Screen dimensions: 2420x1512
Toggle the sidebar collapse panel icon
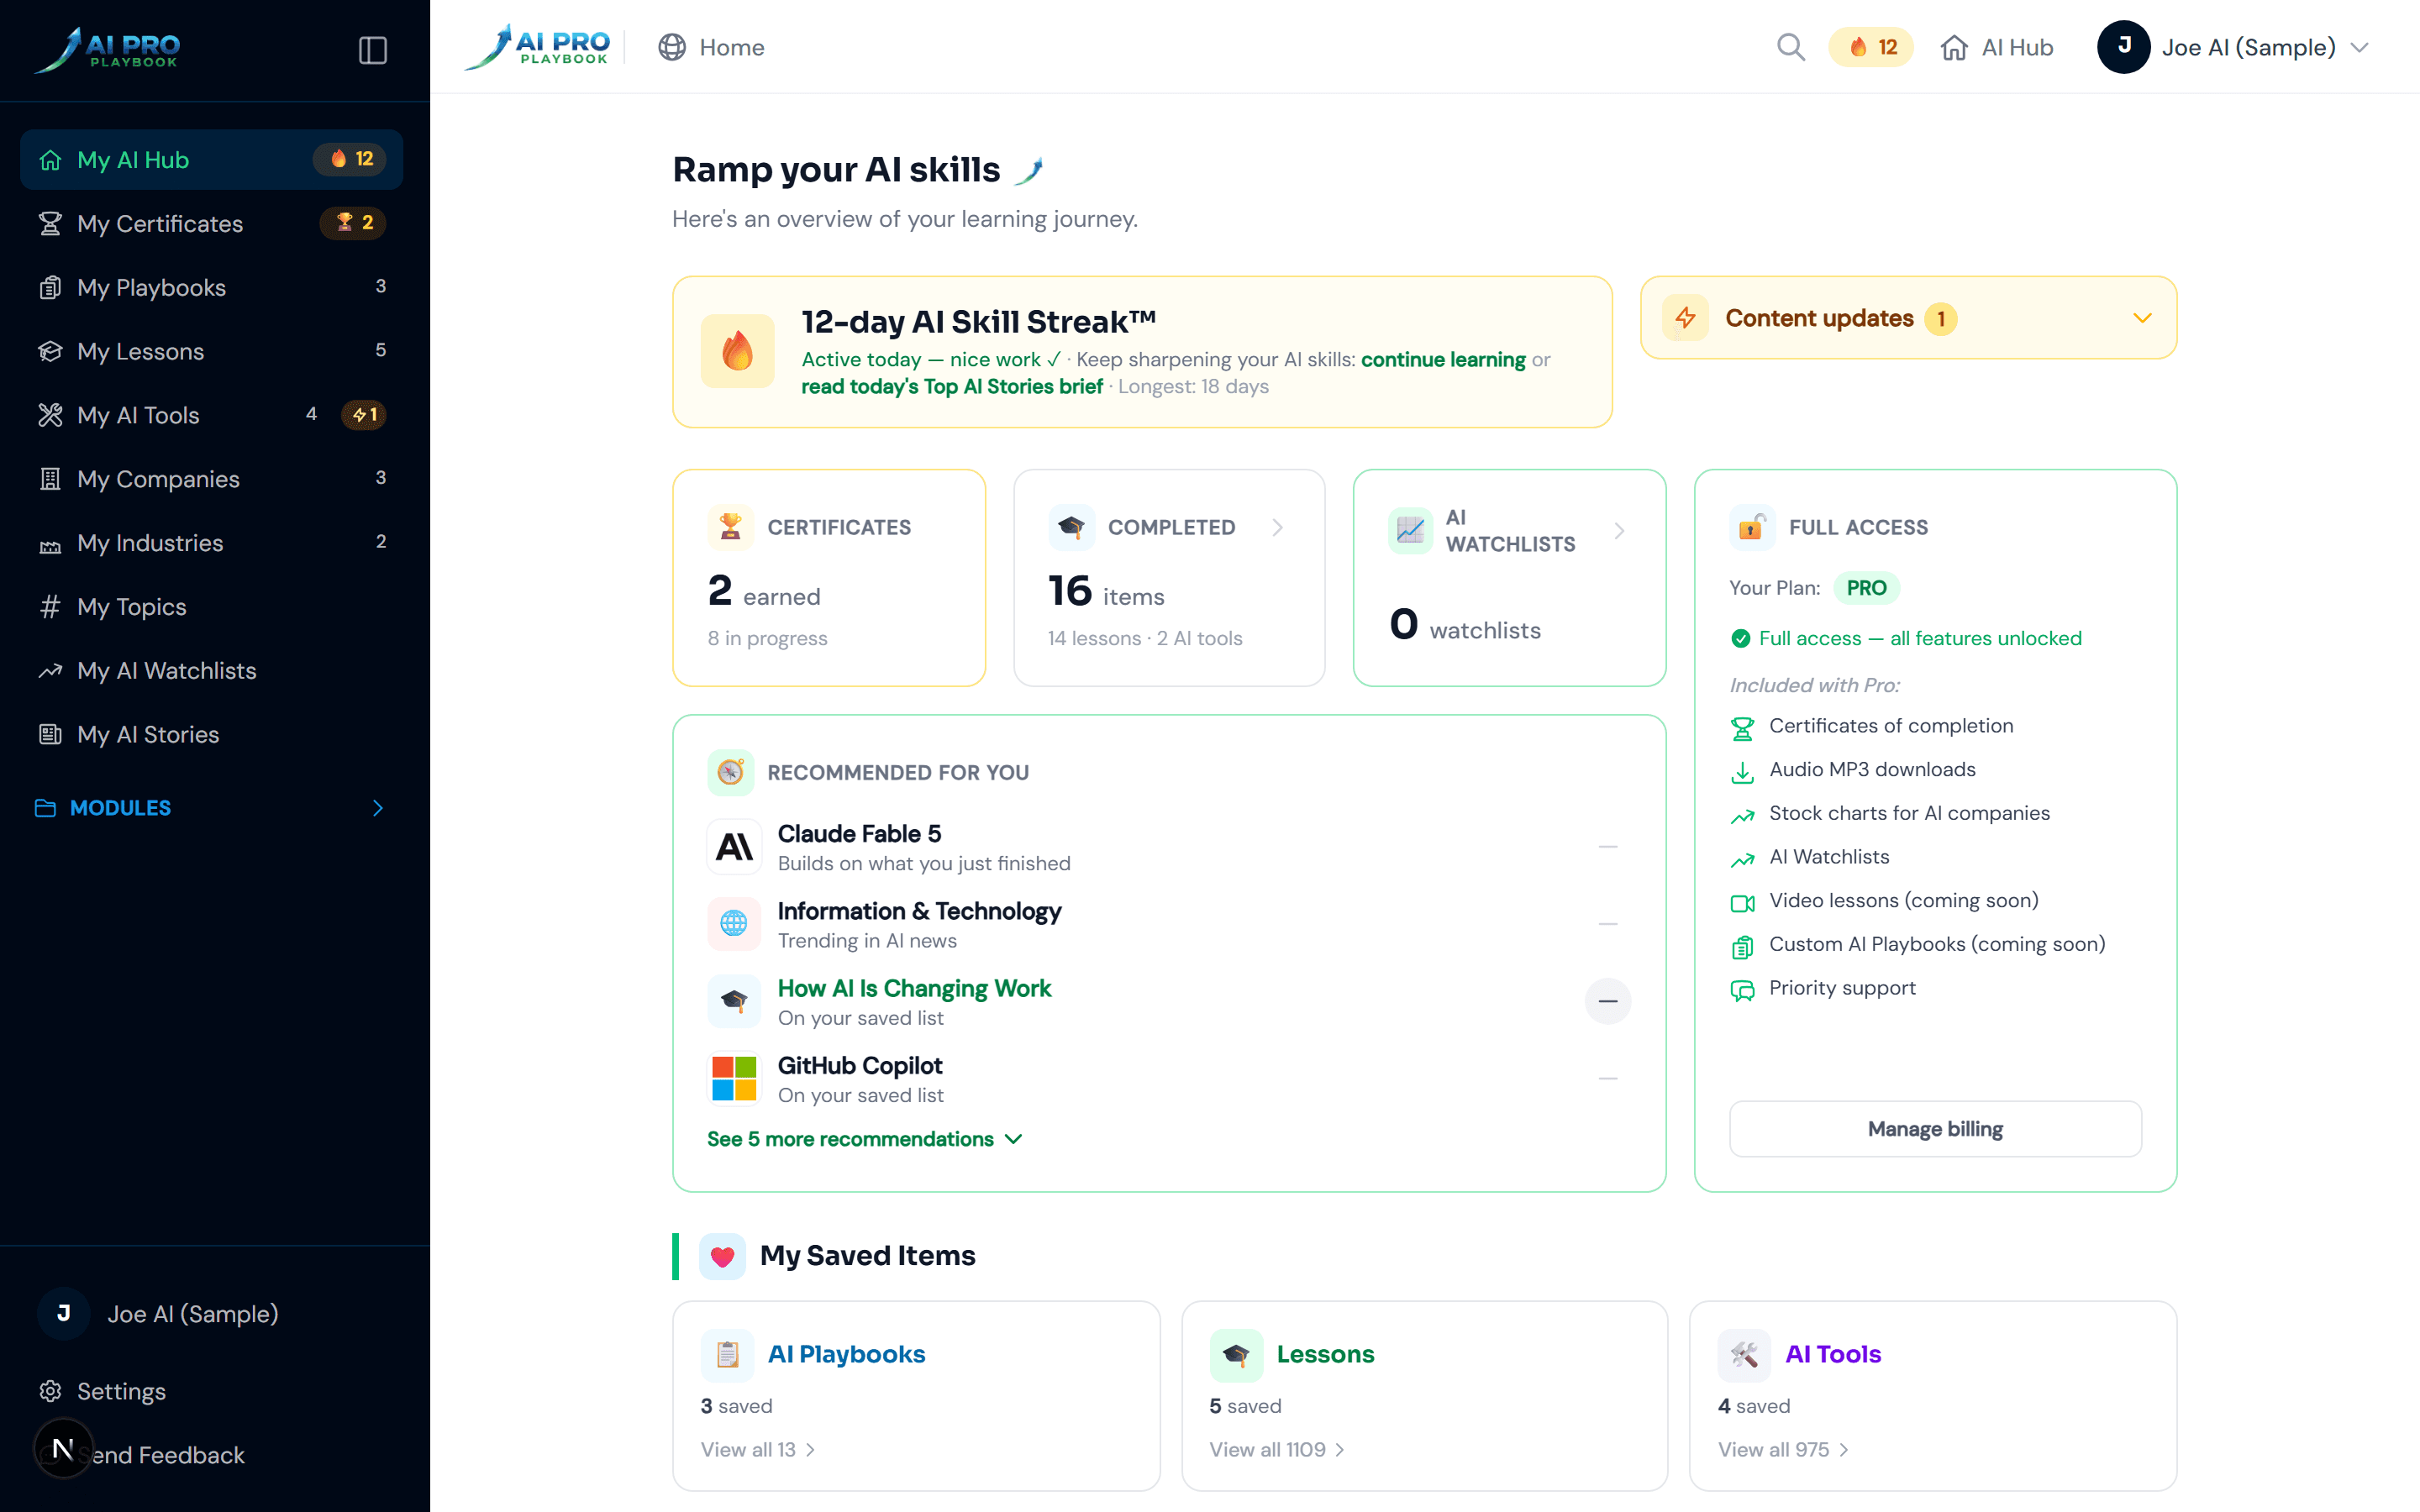[373, 50]
